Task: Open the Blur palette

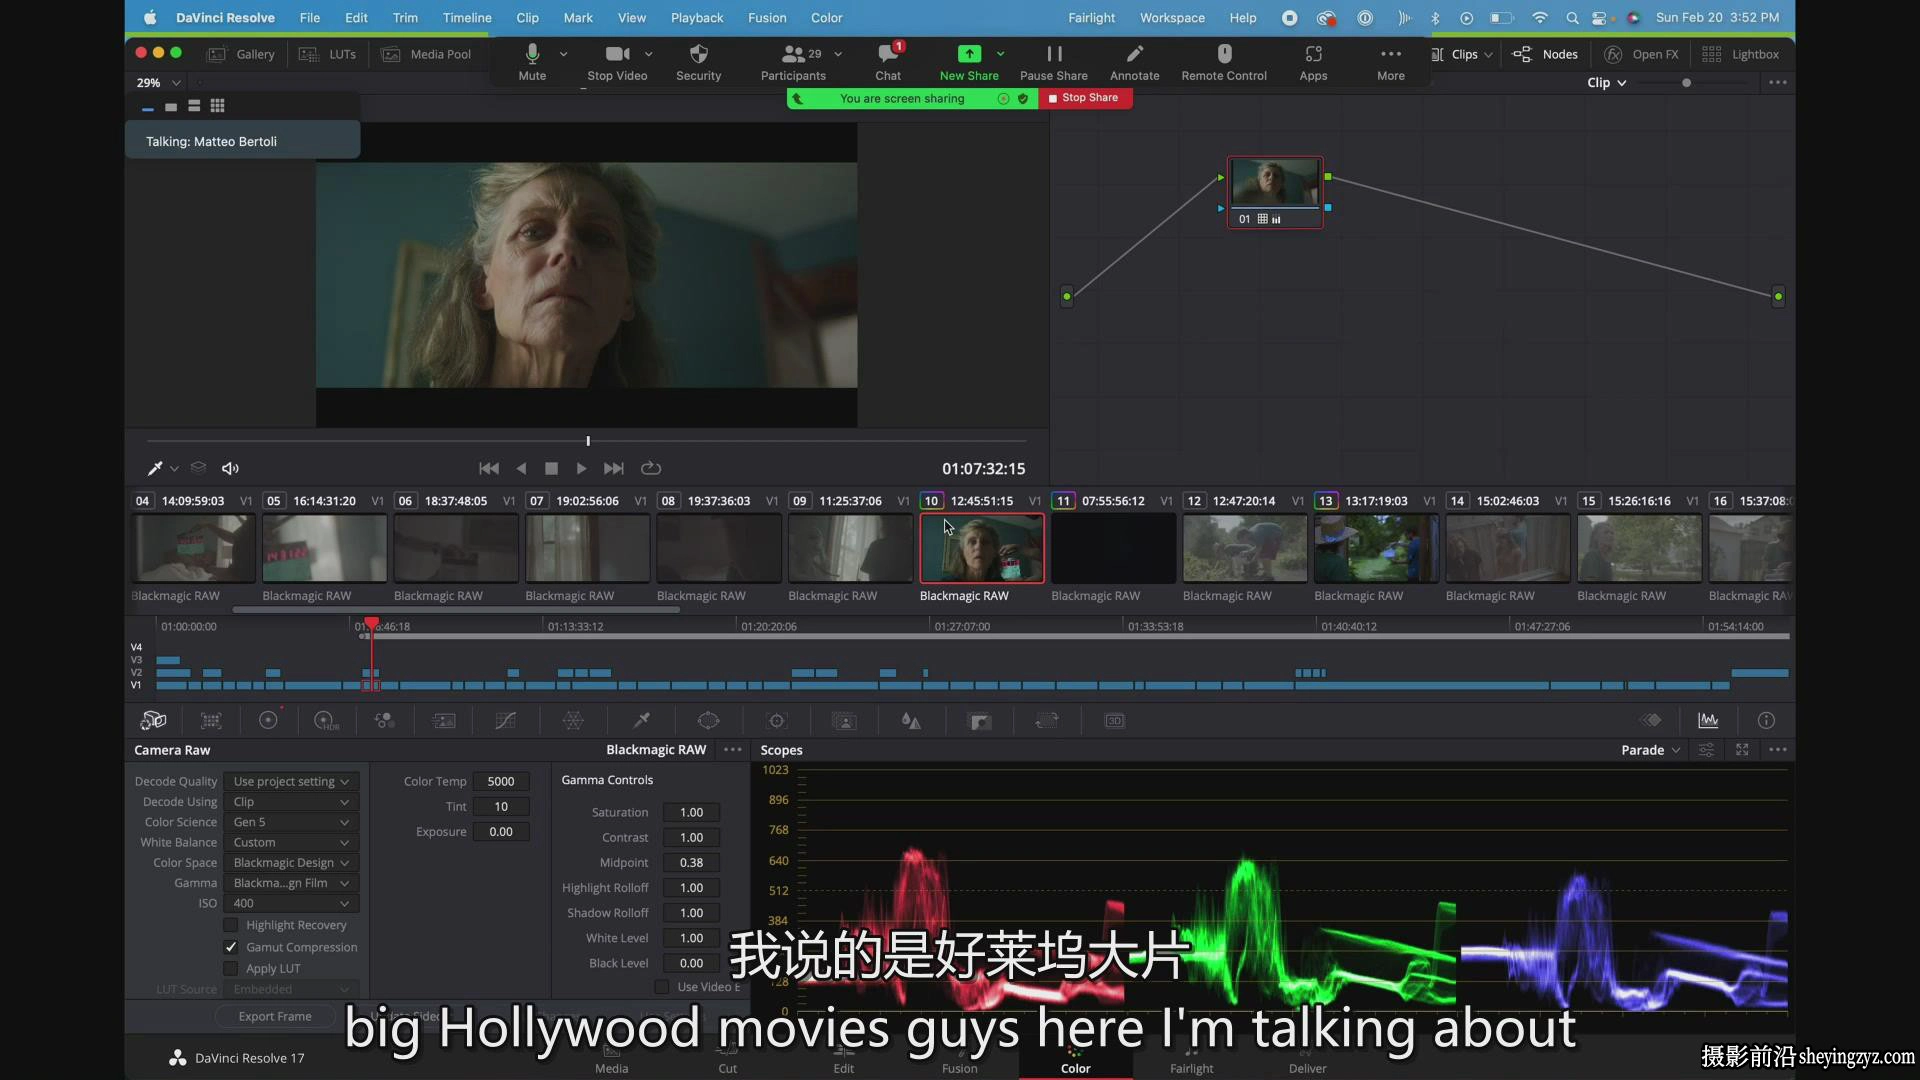Action: 911,720
